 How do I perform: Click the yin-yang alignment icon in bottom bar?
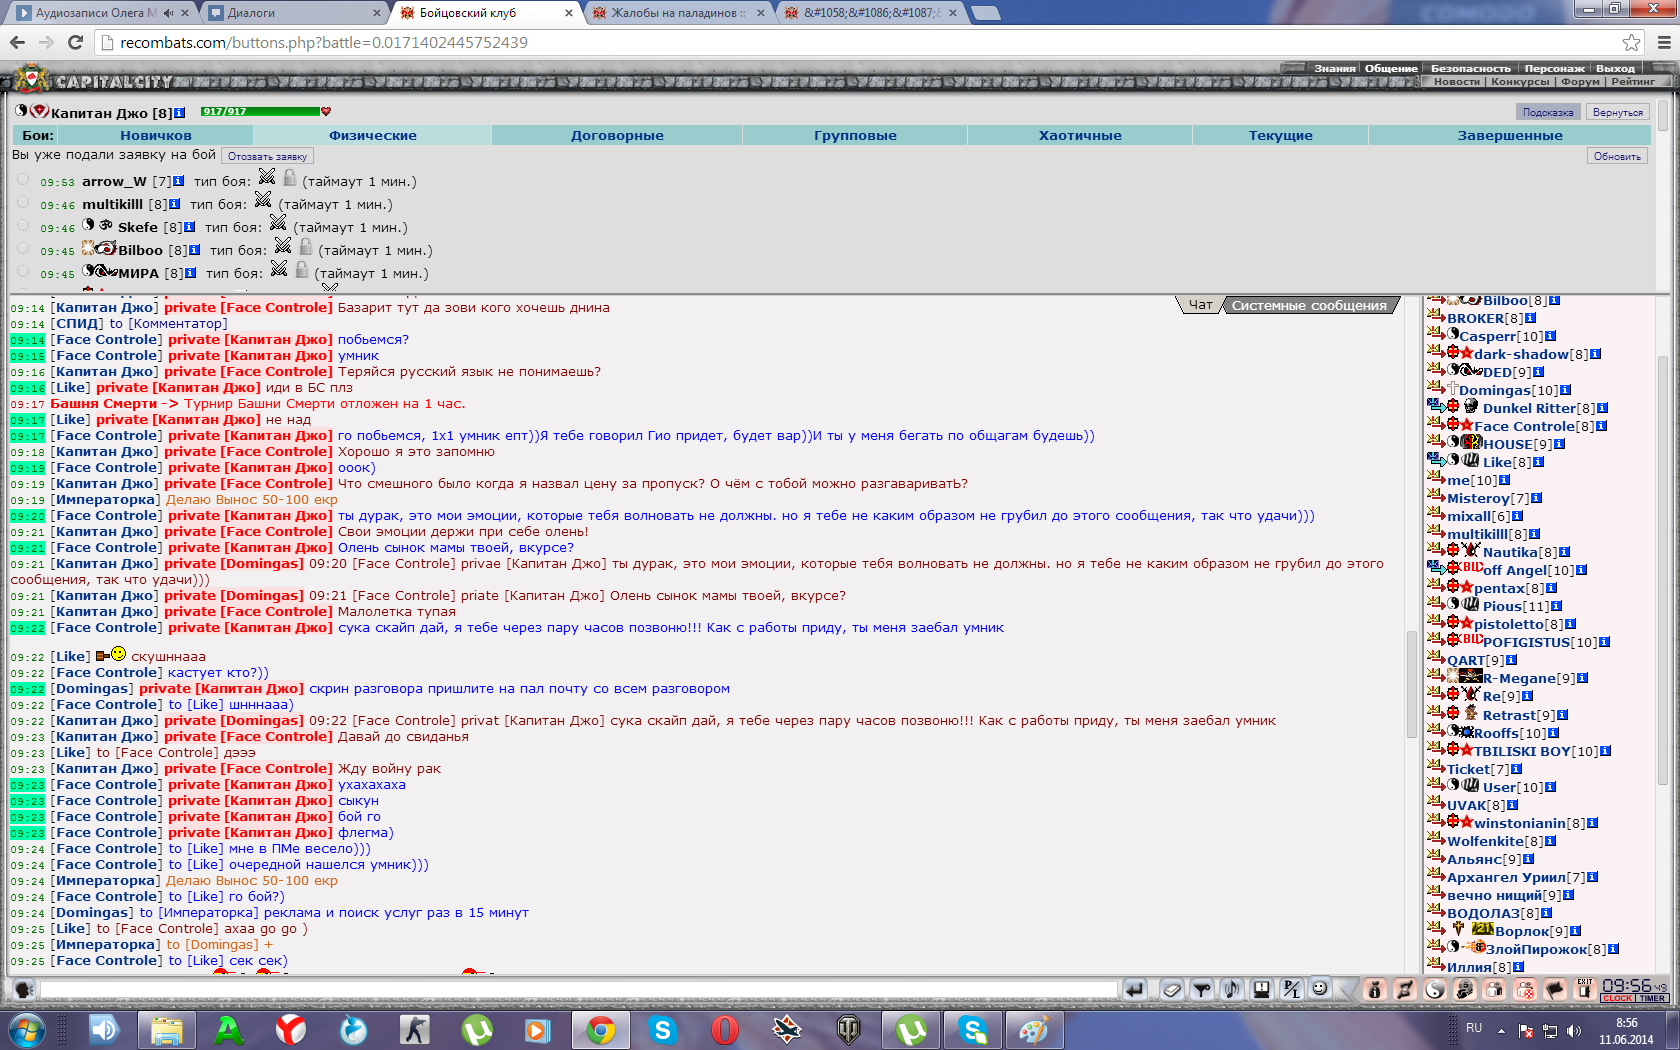tap(1435, 989)
